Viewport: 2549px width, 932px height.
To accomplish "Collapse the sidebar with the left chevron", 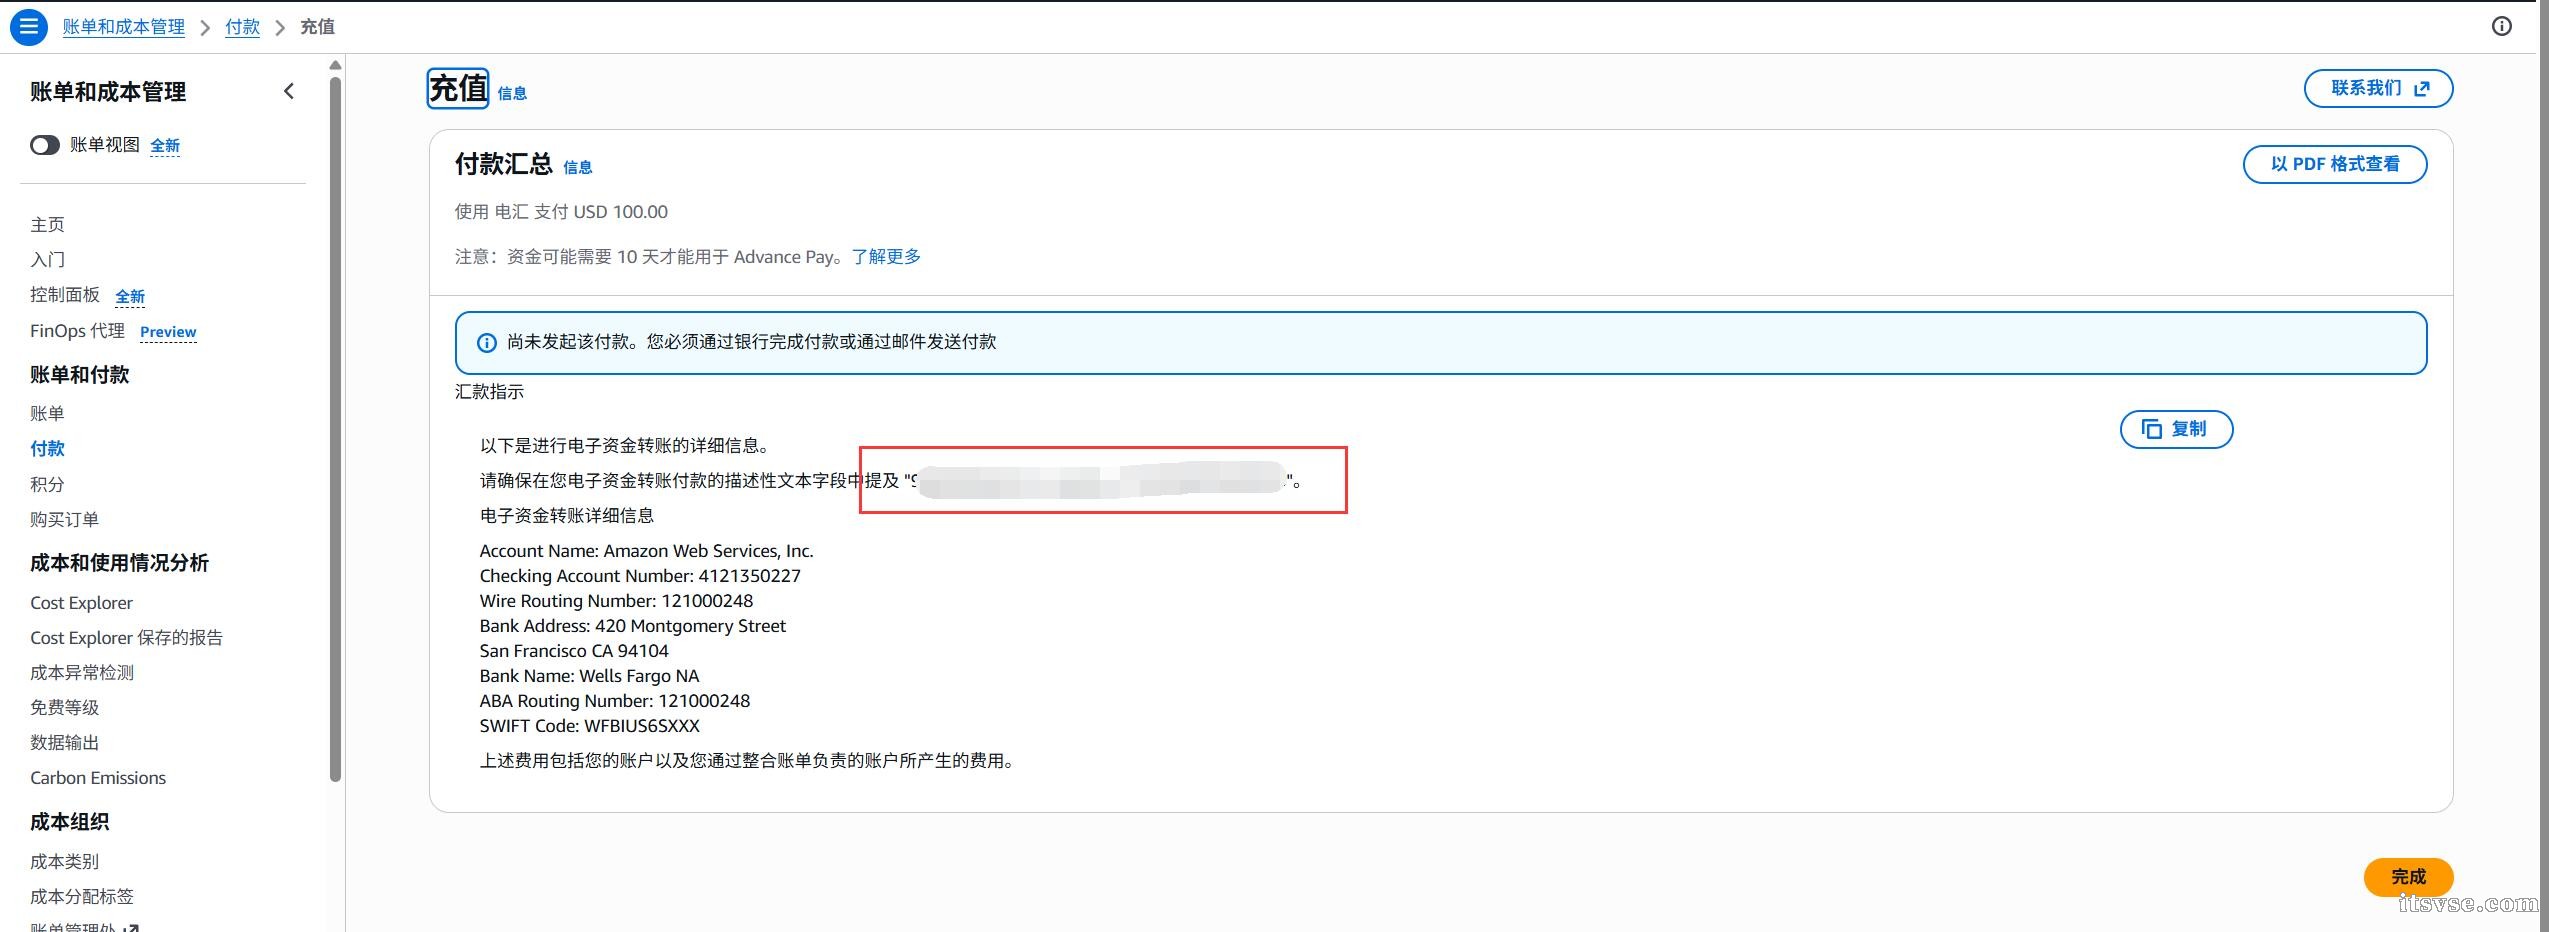I will point(289,92).
